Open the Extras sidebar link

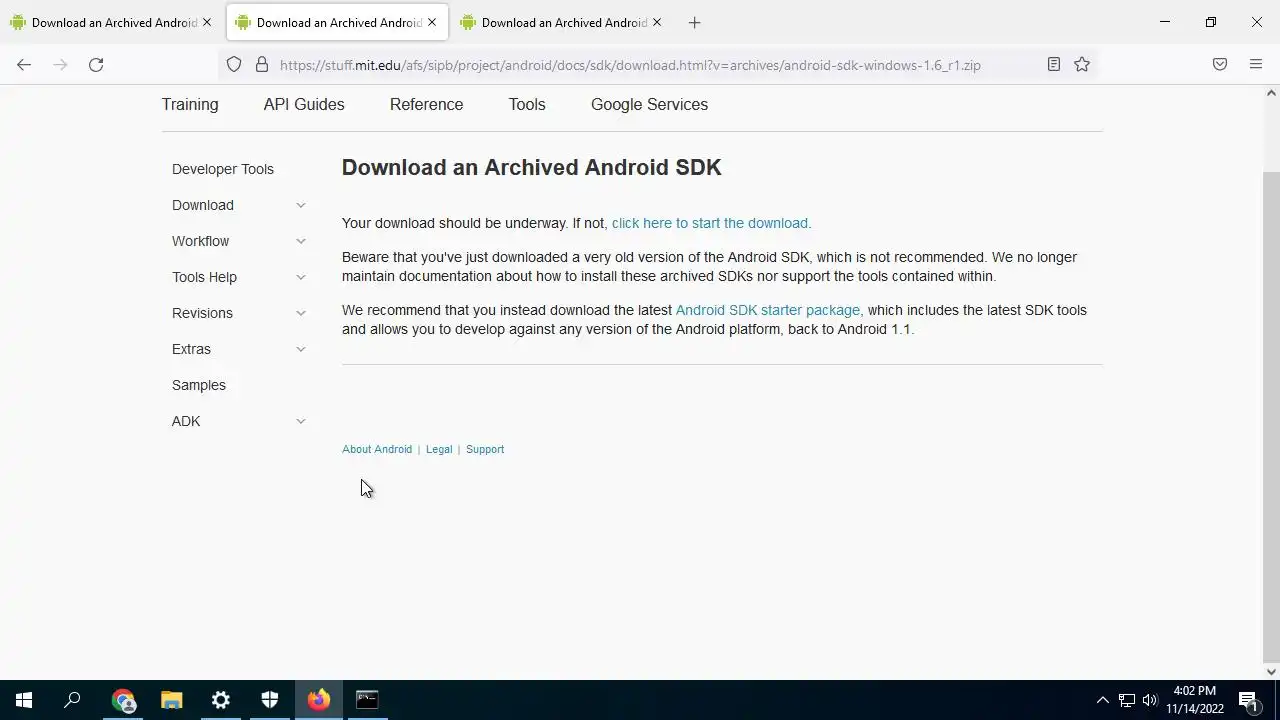pyautogui.click(x=191, y=349)
